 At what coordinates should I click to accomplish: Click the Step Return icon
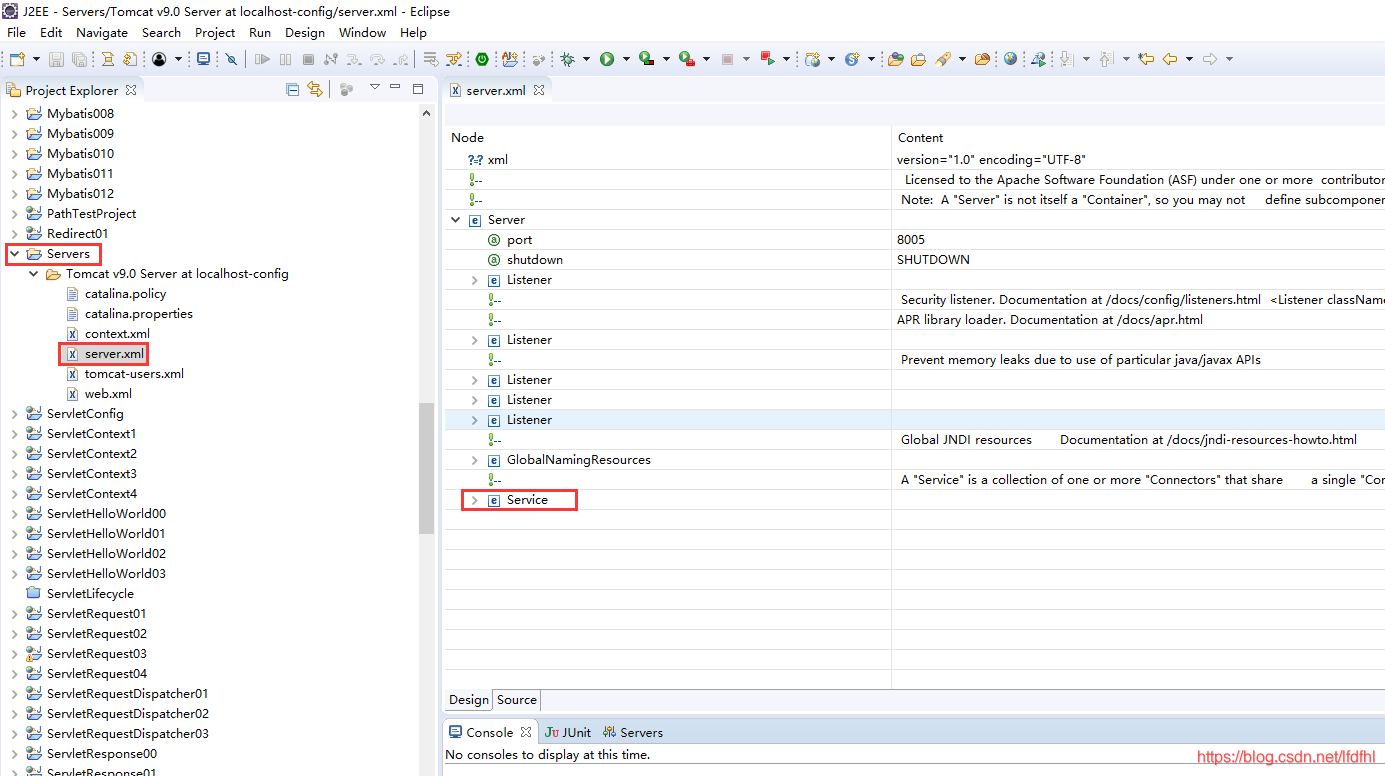coord(400,60)
